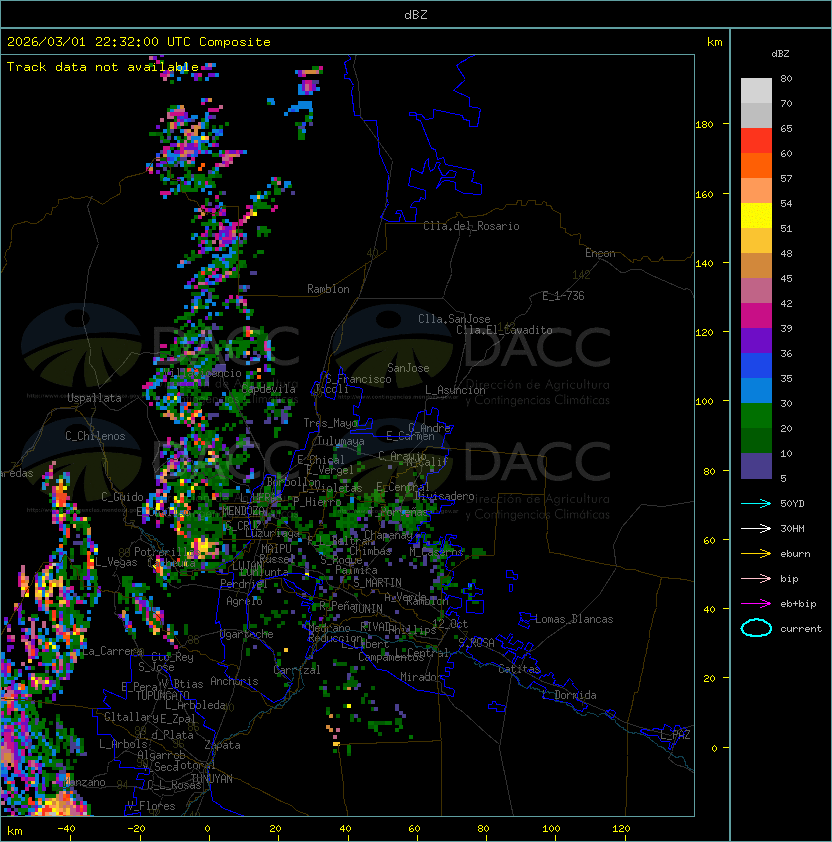Image resolution: width=832 pixels, height=842 pixels.
Task: Click the 'Capdevila' map label
Action: (268, 389)
